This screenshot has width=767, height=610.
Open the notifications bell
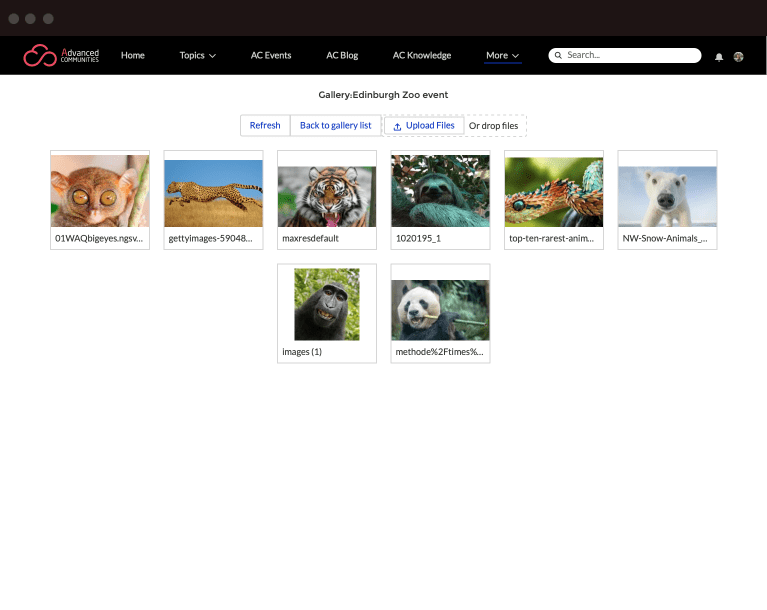(719, 57)
